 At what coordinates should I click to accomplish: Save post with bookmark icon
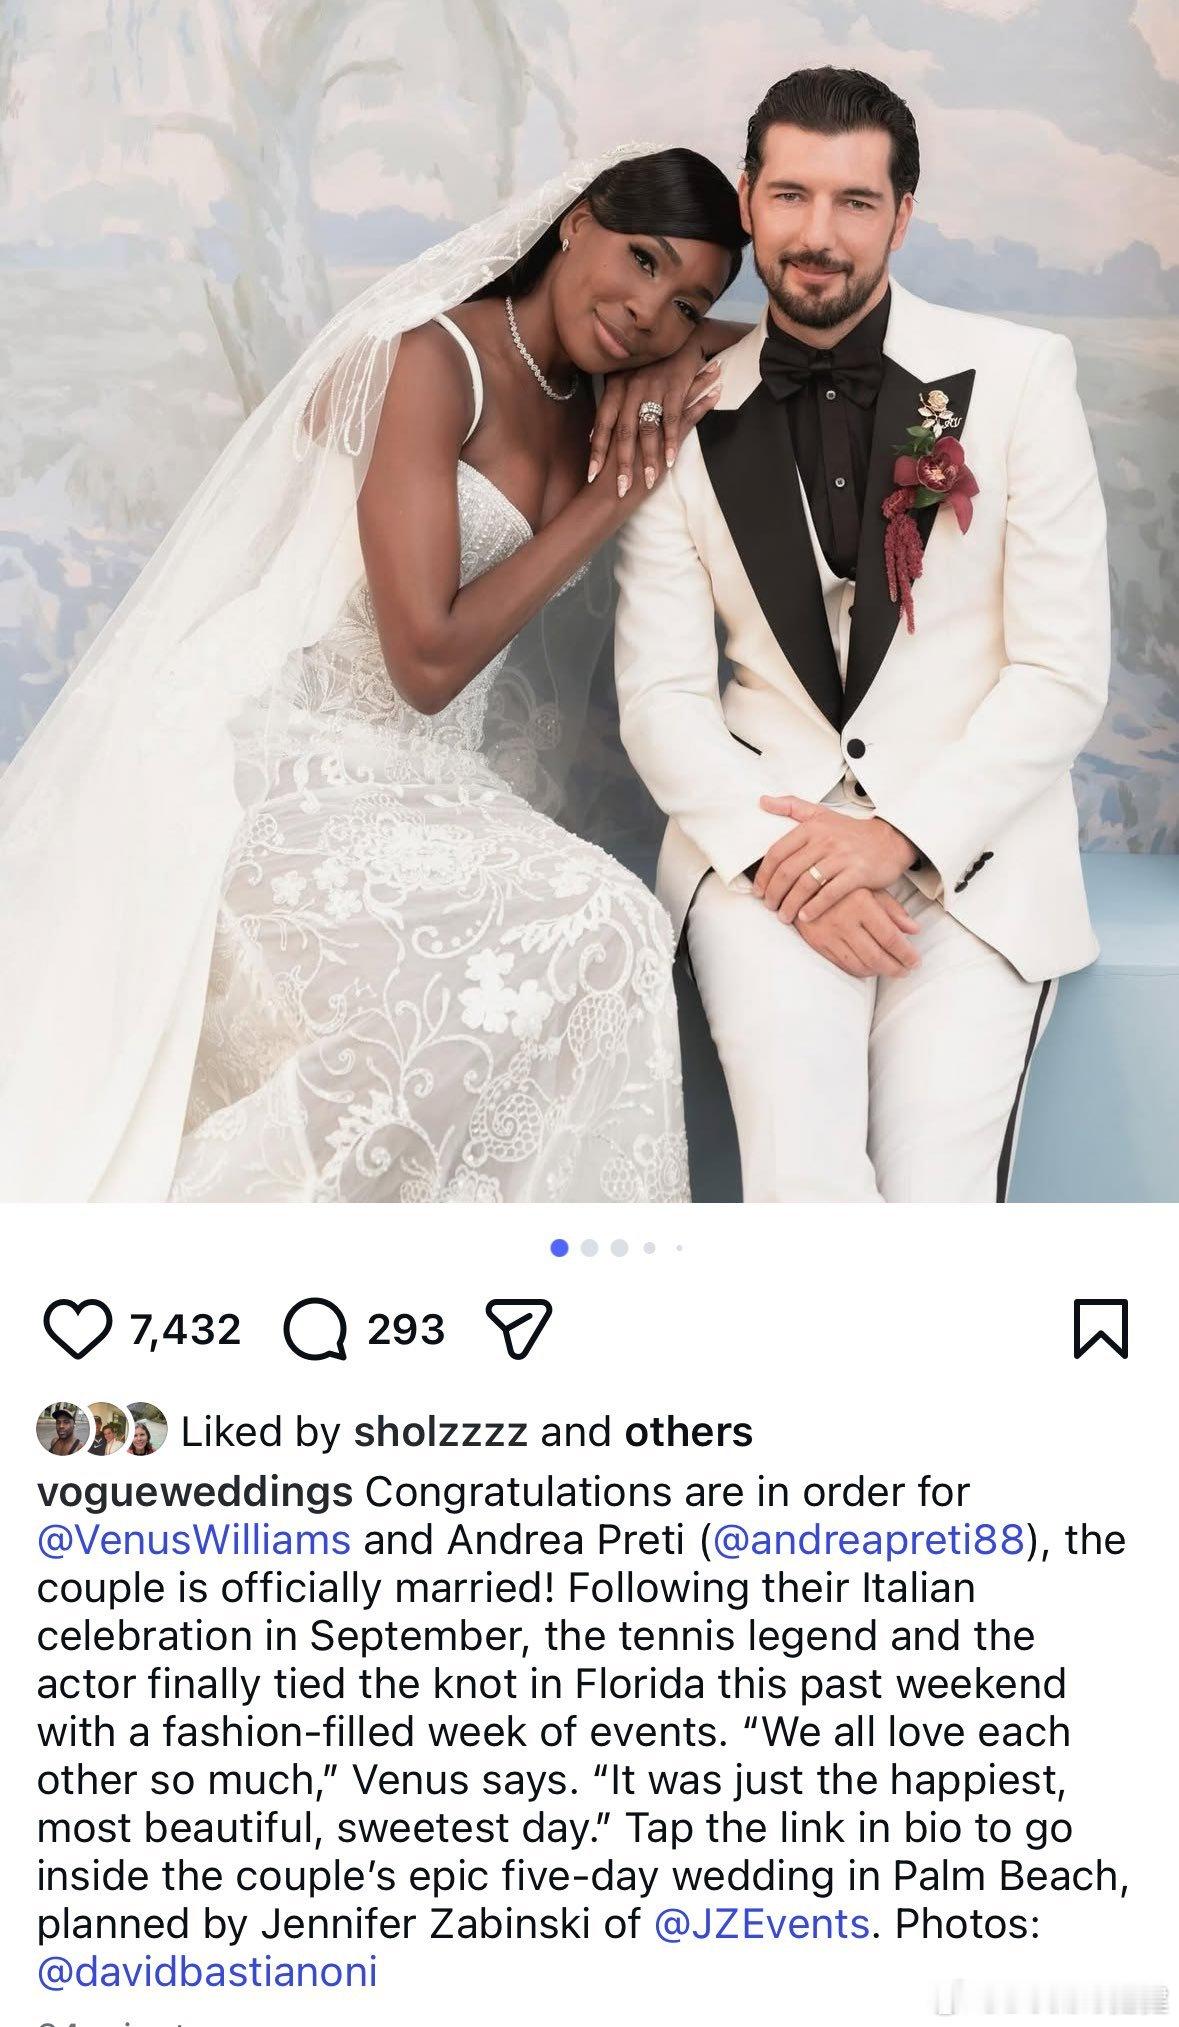point(1101,1329)
